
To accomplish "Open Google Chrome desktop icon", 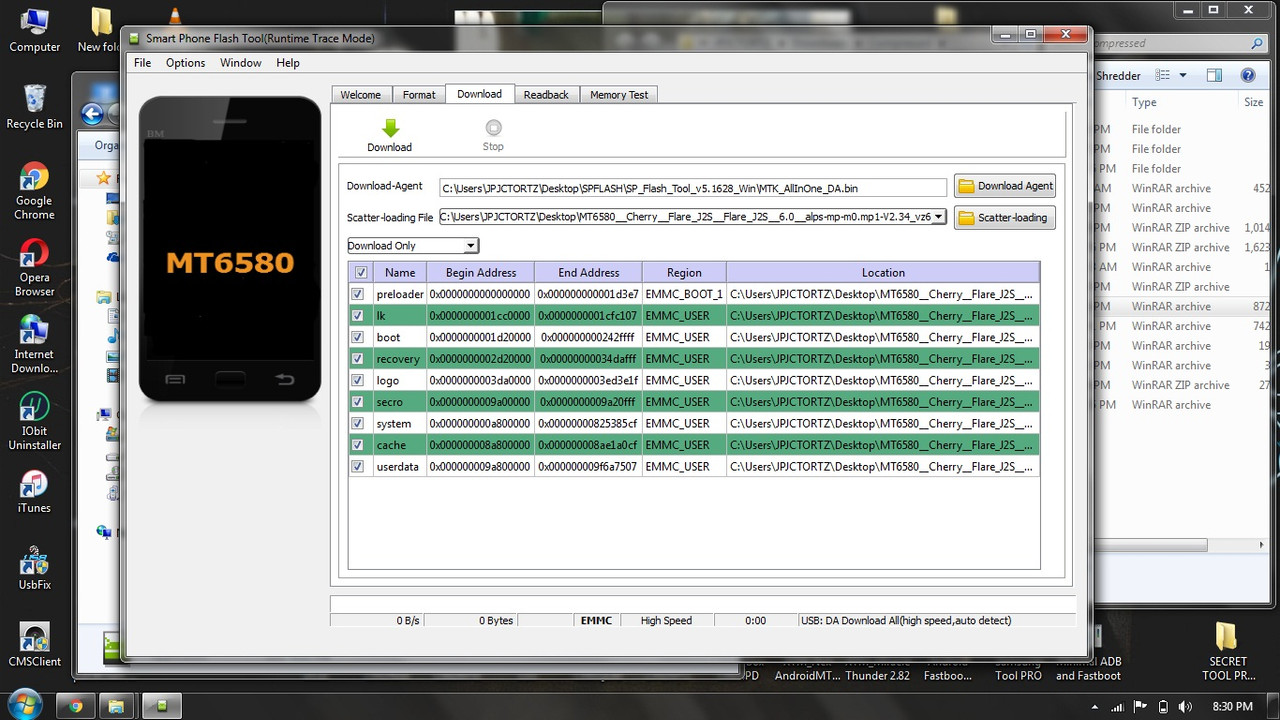I will pos(34,191).
